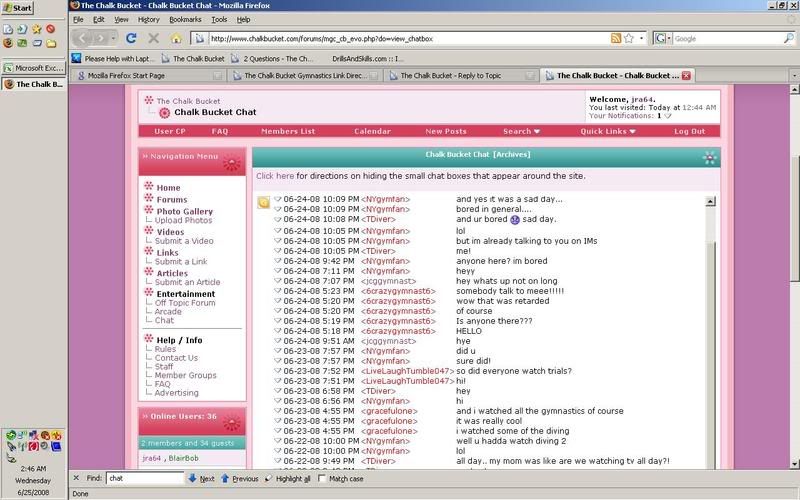Click in the Google search box
800x500 pixels.
click(x=728, y=38)
